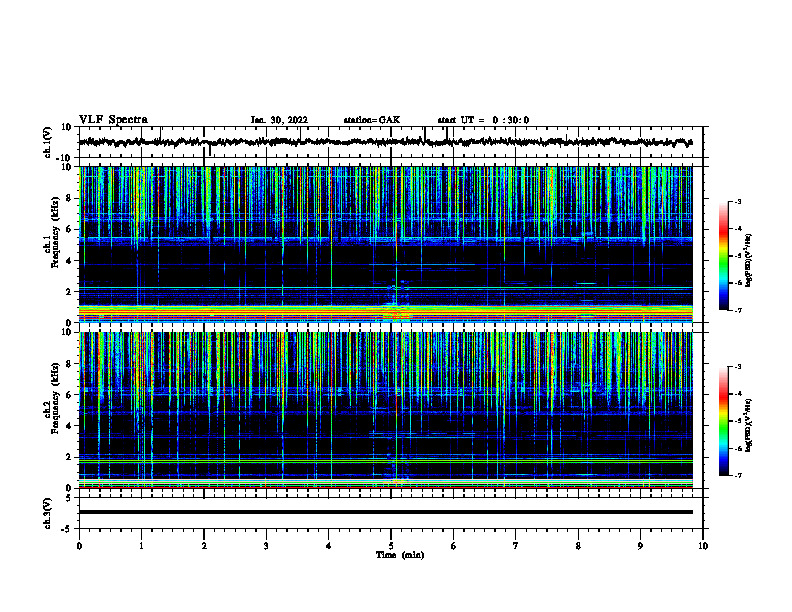
Task: Click the '-5' tick on ch.3 voltage axis
Action: pyautogui.click(x=67, y=529)
